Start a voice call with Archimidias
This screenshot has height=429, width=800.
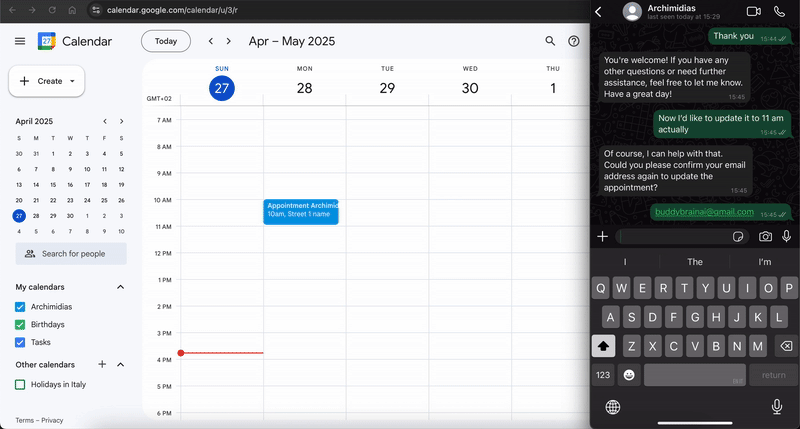779,11
